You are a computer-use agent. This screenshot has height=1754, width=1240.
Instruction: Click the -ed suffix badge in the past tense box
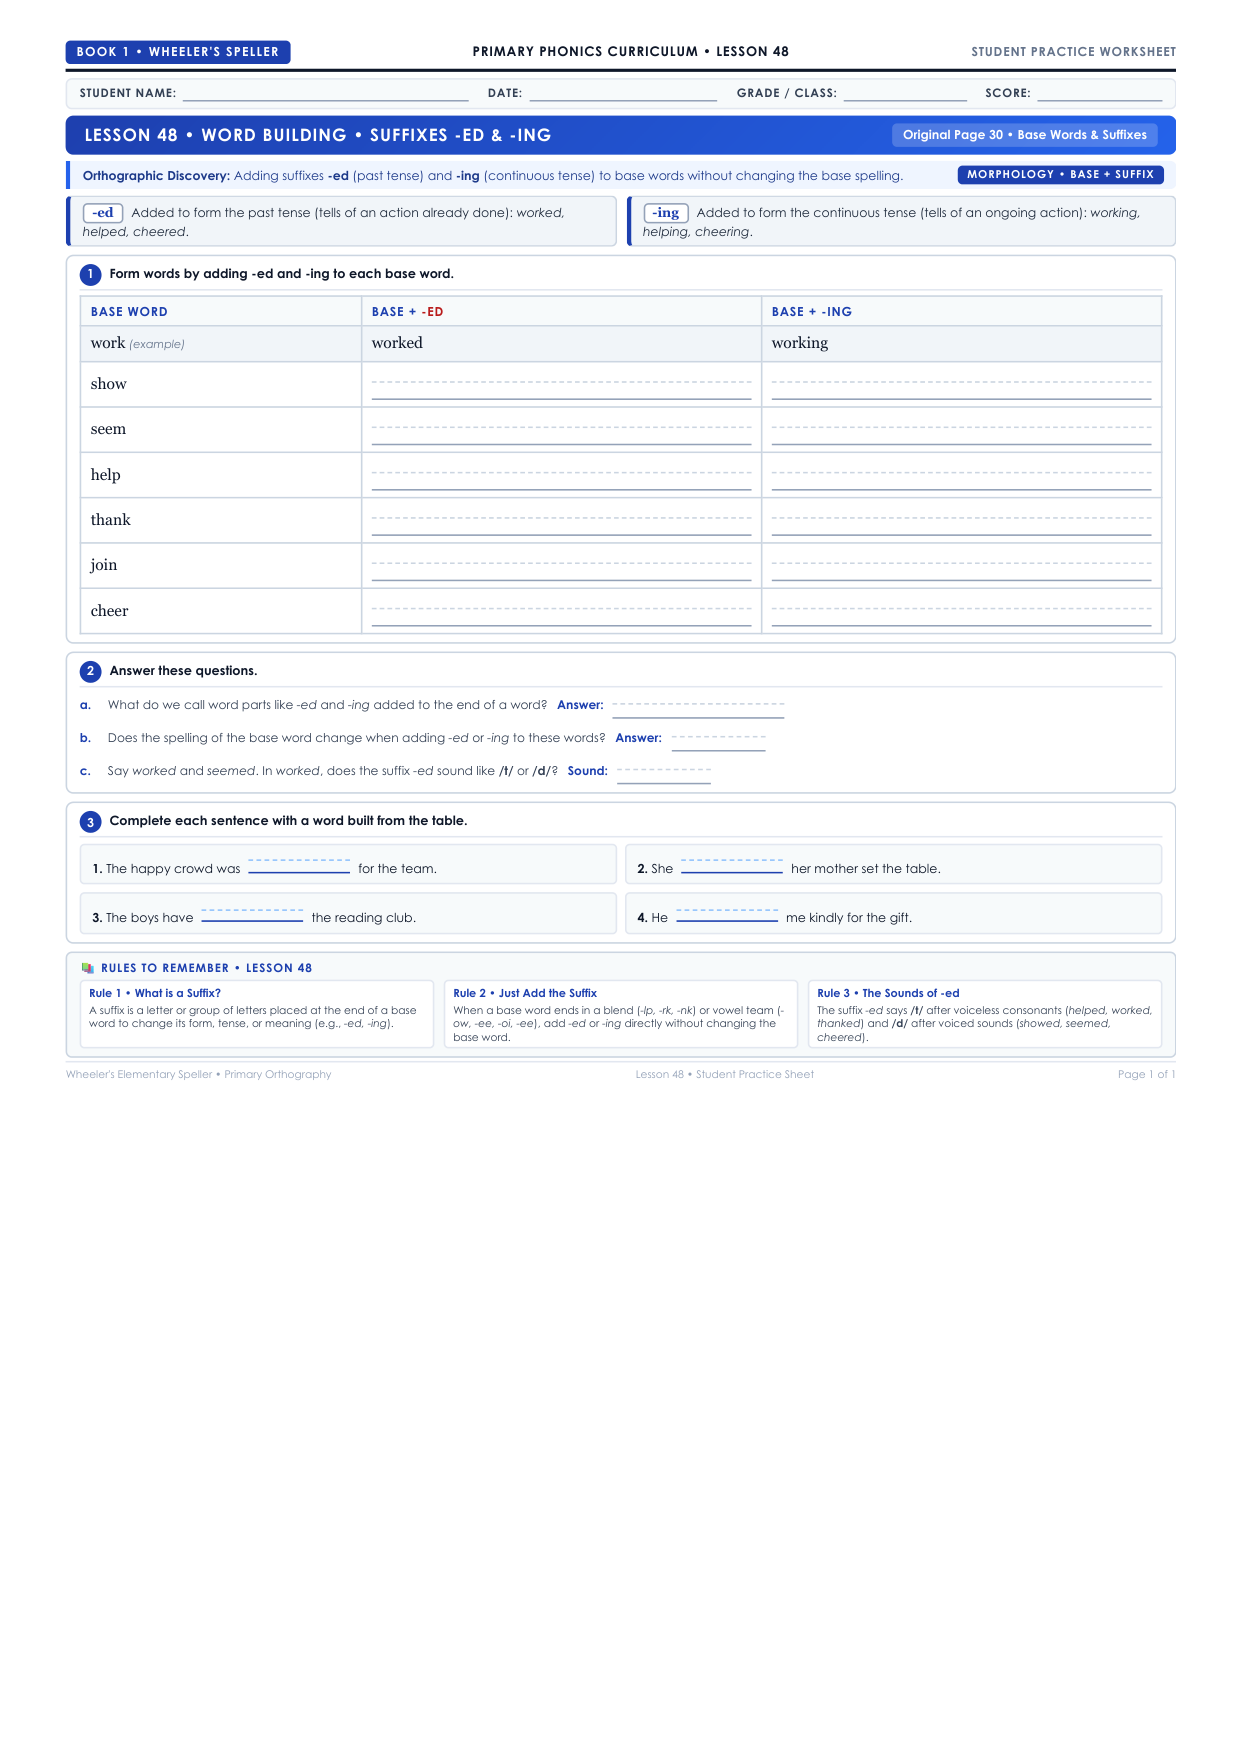pos(103,213)
